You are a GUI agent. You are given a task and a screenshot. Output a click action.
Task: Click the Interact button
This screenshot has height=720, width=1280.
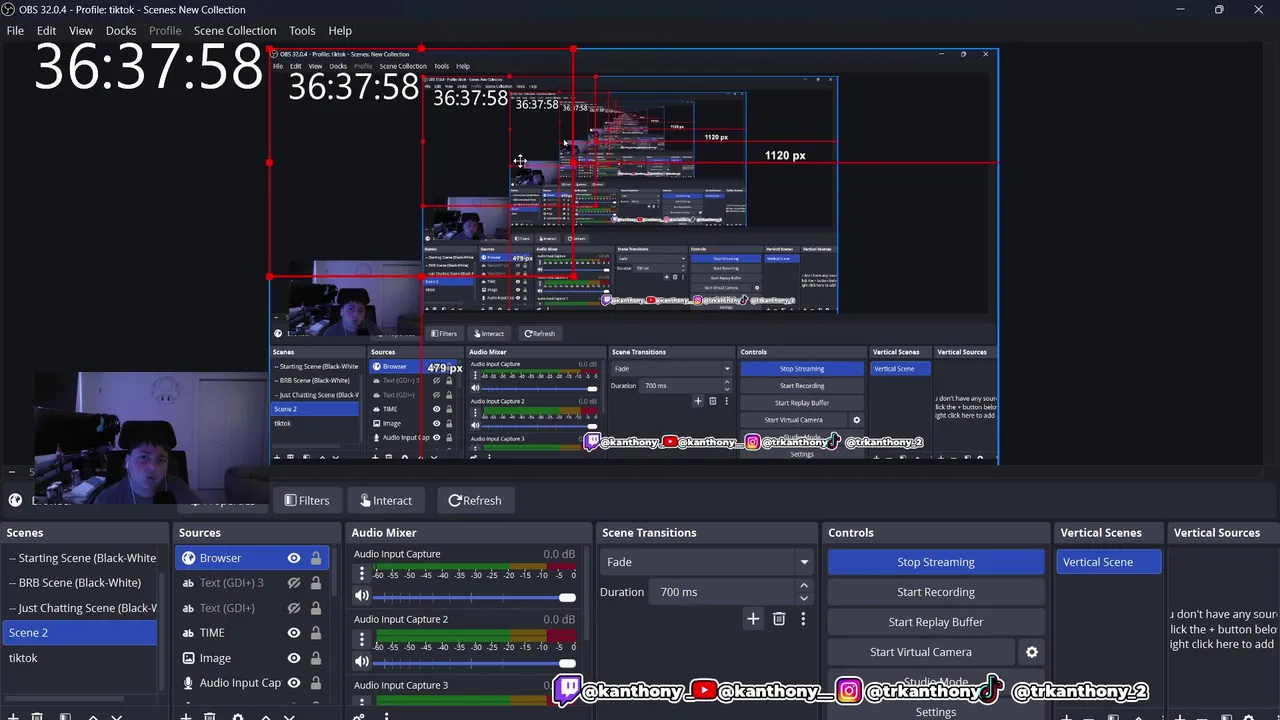coord(385,500)
